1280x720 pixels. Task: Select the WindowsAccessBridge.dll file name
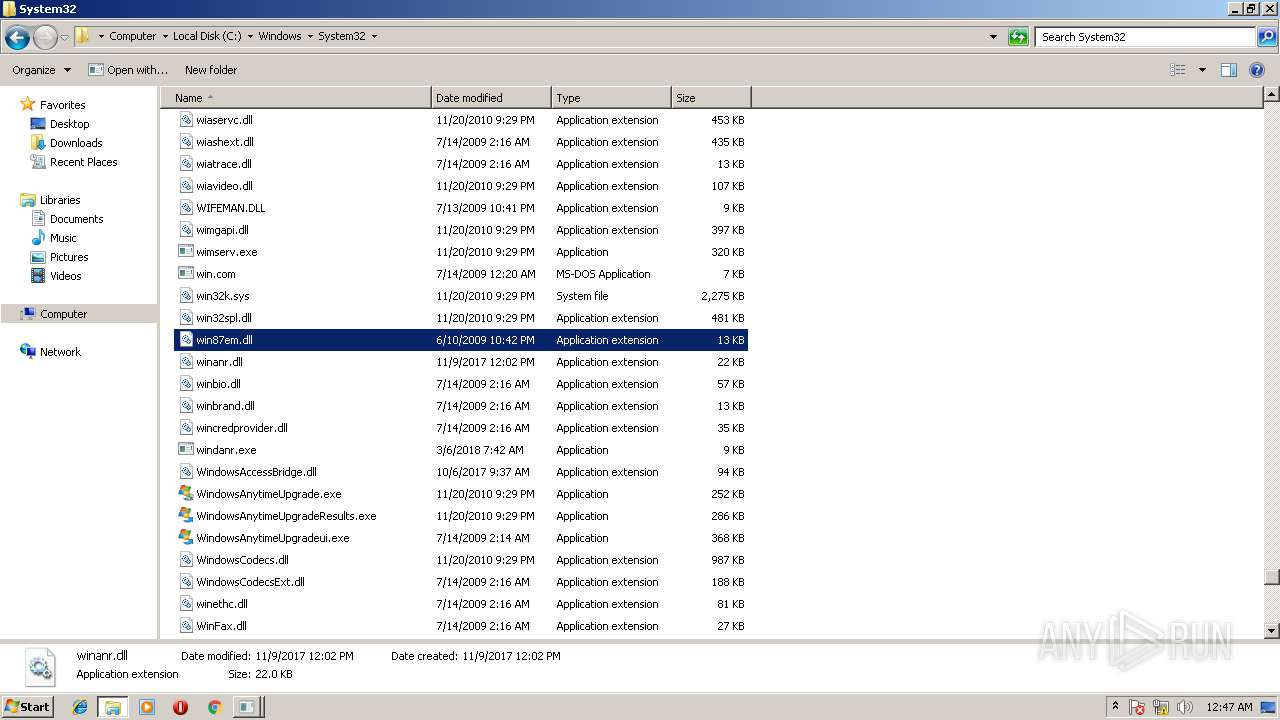(x=256, y=472)
